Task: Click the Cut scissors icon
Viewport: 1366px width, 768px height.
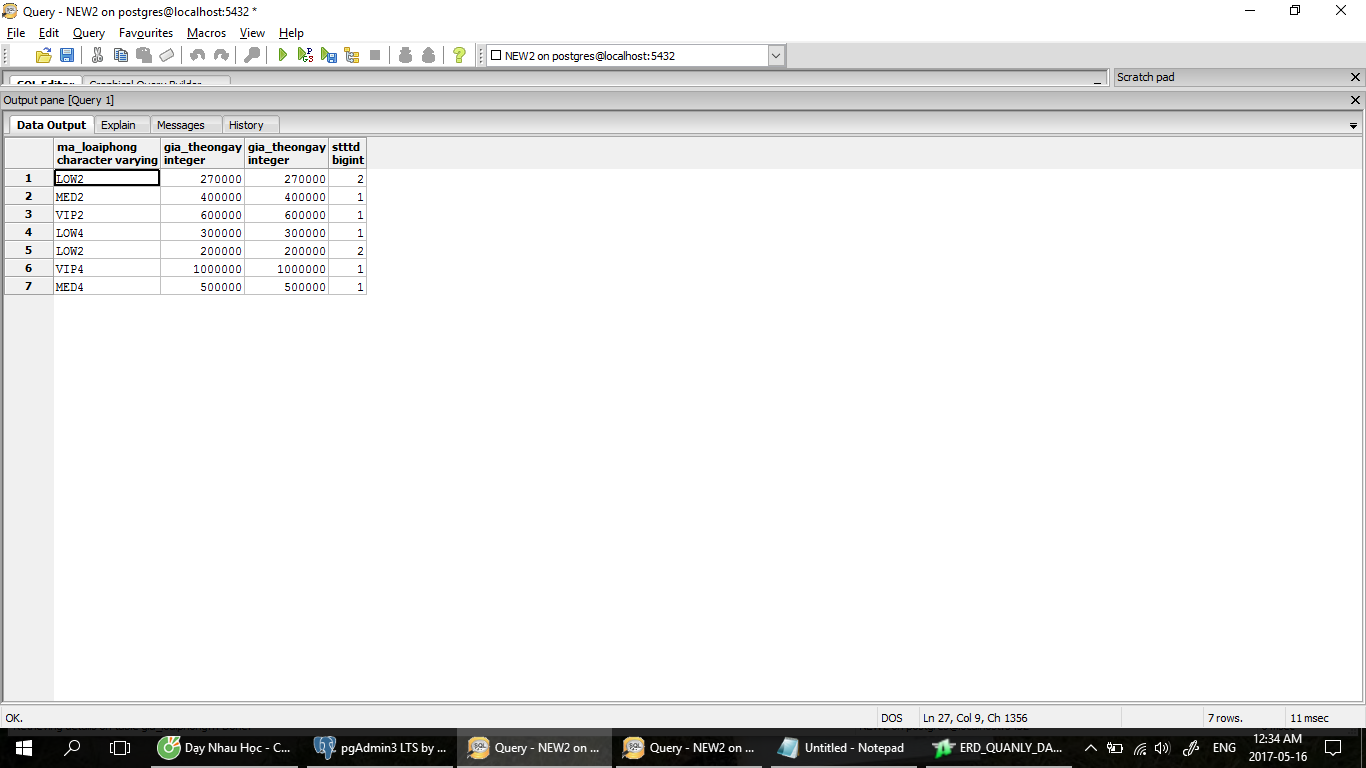Action: click(x=97, y=56)
